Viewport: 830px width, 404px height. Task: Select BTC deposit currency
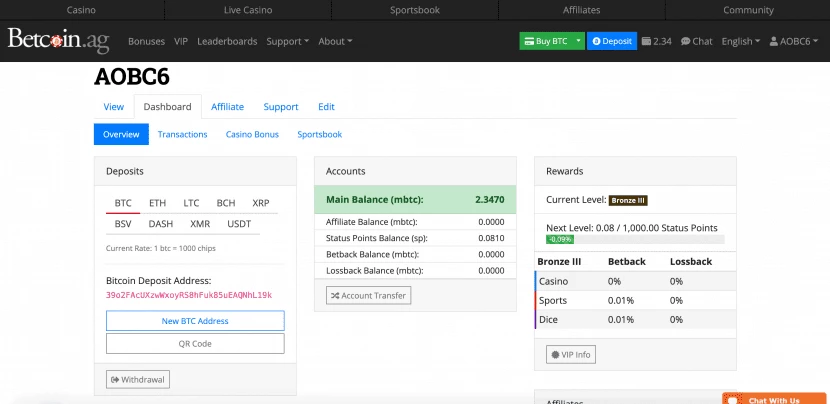click(123, 203)
